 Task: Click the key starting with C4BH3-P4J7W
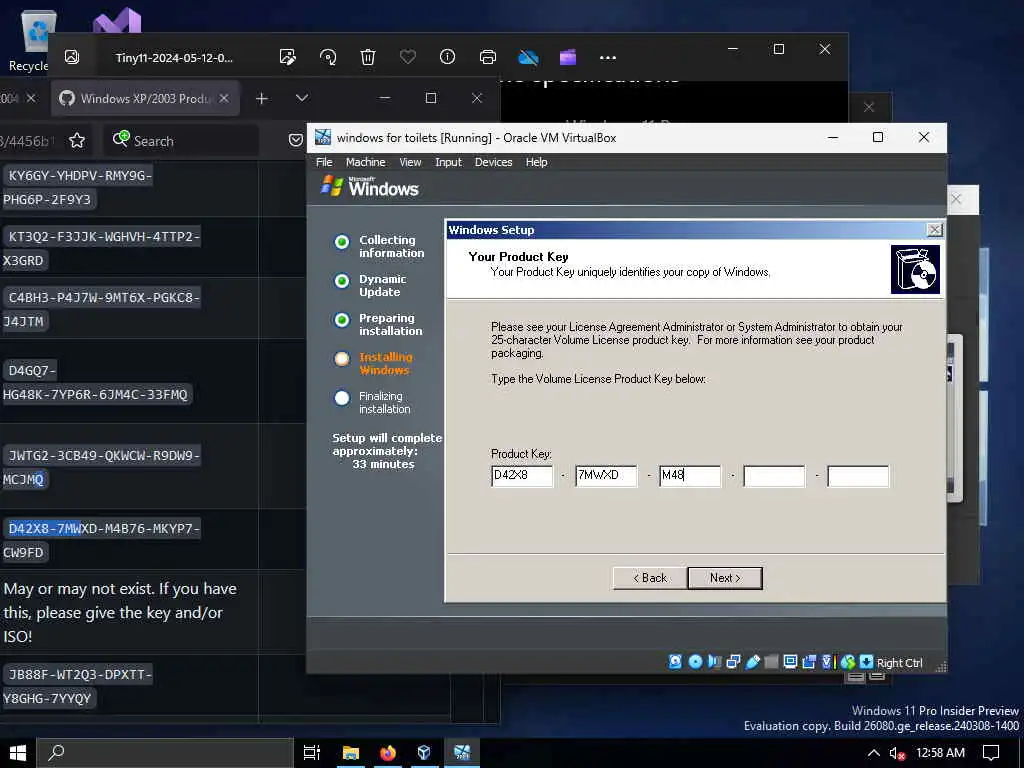102,309
